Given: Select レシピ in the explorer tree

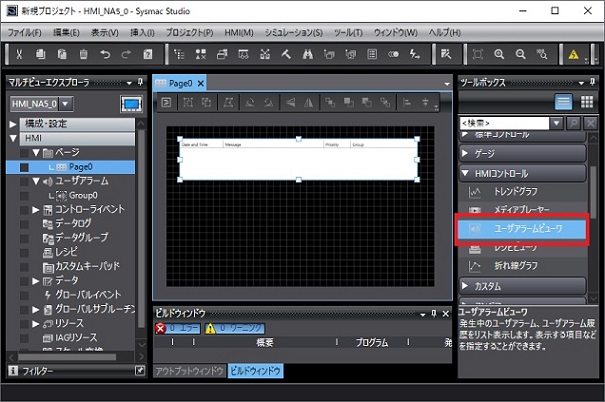Looking at the screenshot, I should [66, 252].
